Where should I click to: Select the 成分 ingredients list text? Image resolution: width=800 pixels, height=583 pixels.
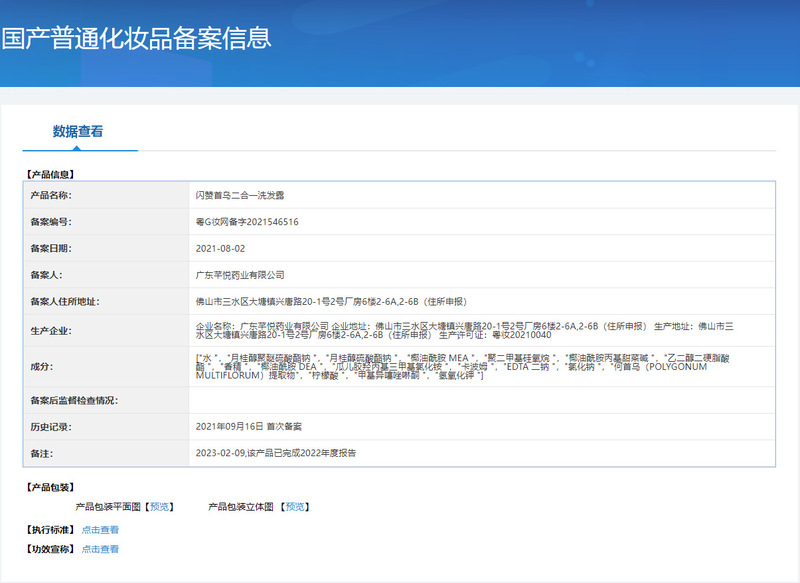[x=463, y=367]
